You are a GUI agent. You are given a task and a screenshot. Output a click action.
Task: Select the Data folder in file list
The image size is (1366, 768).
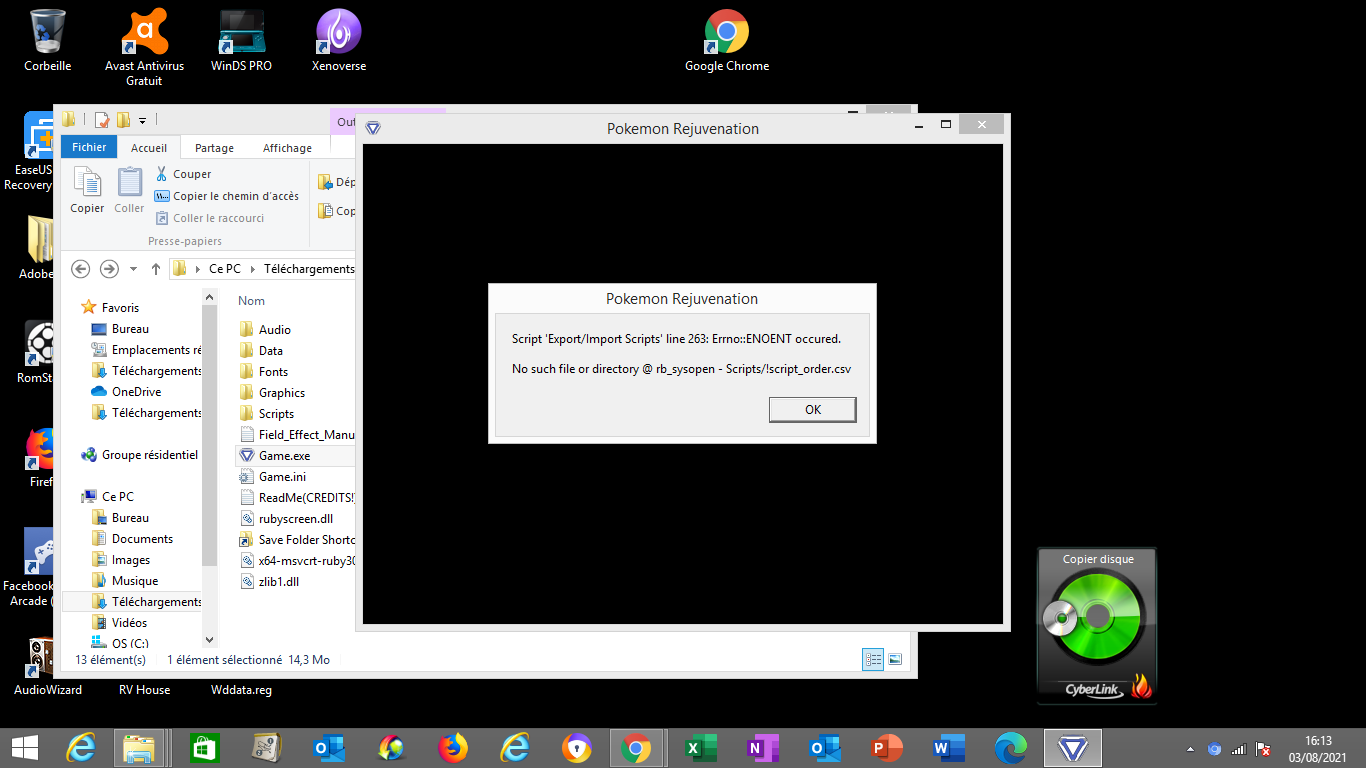pyautogui.click(x=261, y=351)
